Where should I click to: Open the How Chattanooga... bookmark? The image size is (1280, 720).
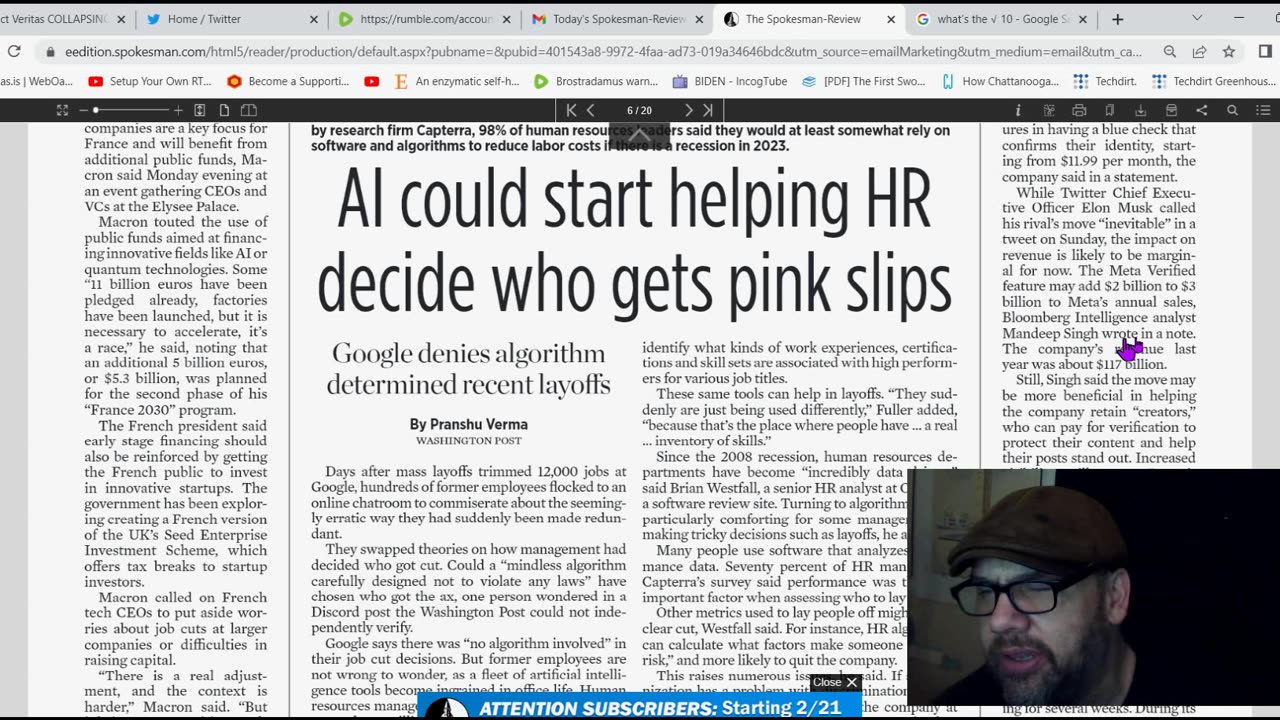click(x=1000, y=81)
